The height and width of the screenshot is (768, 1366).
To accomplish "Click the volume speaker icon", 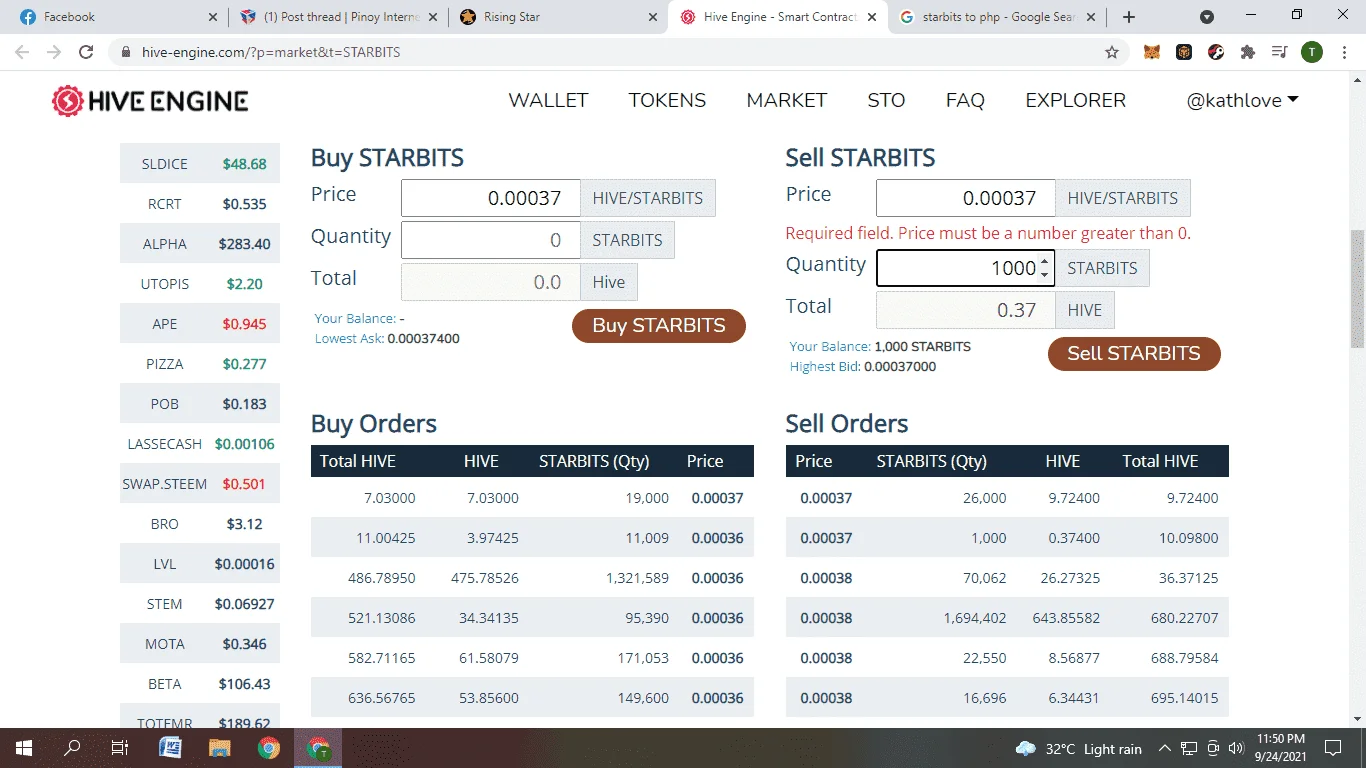I will point(1235,748).
